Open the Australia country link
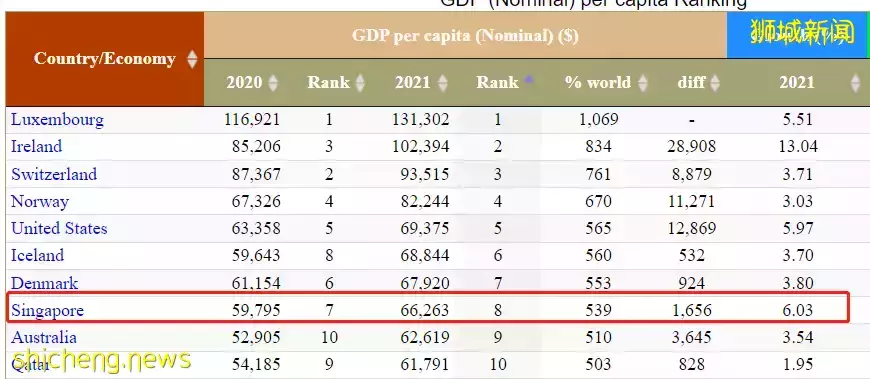The height and width of the screenshot is (379, 870). tap(44, 337)
